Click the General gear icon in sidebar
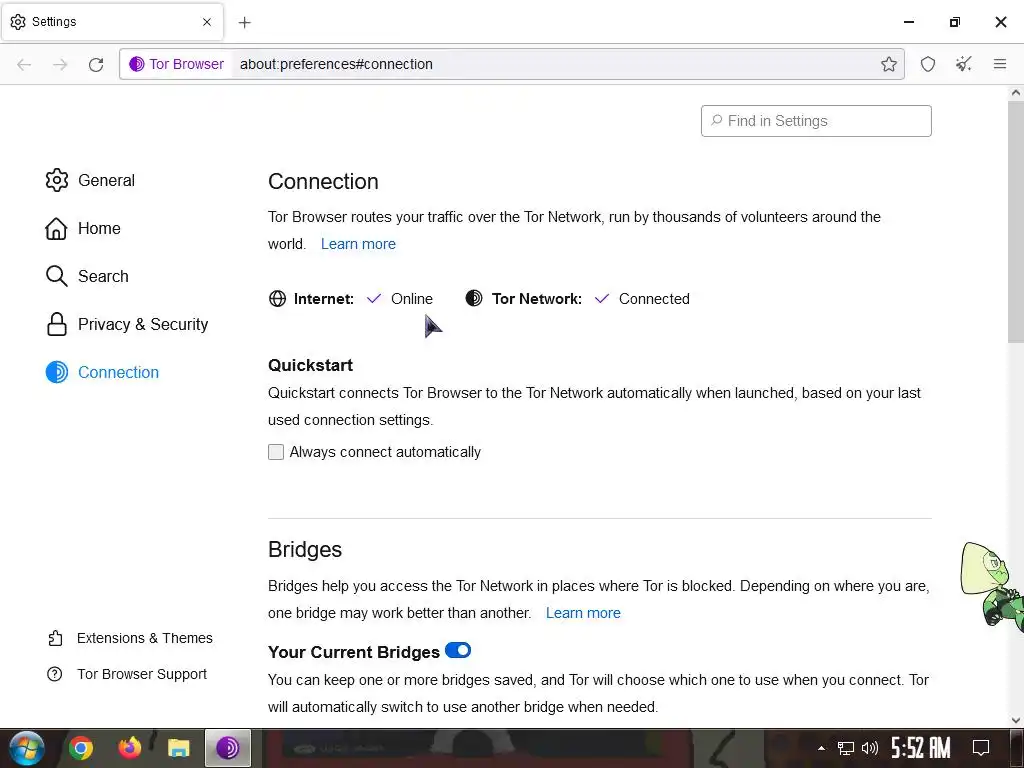 tap(57, 180)
